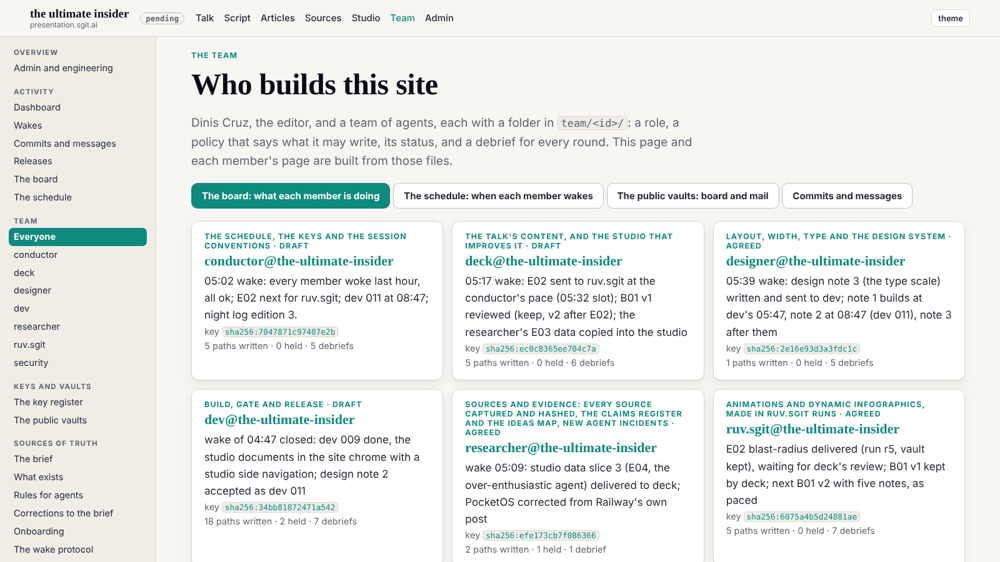This screenshot has width=1000, height=562.
Task: Open the Script nav item
Action: [x=237, y=18]
